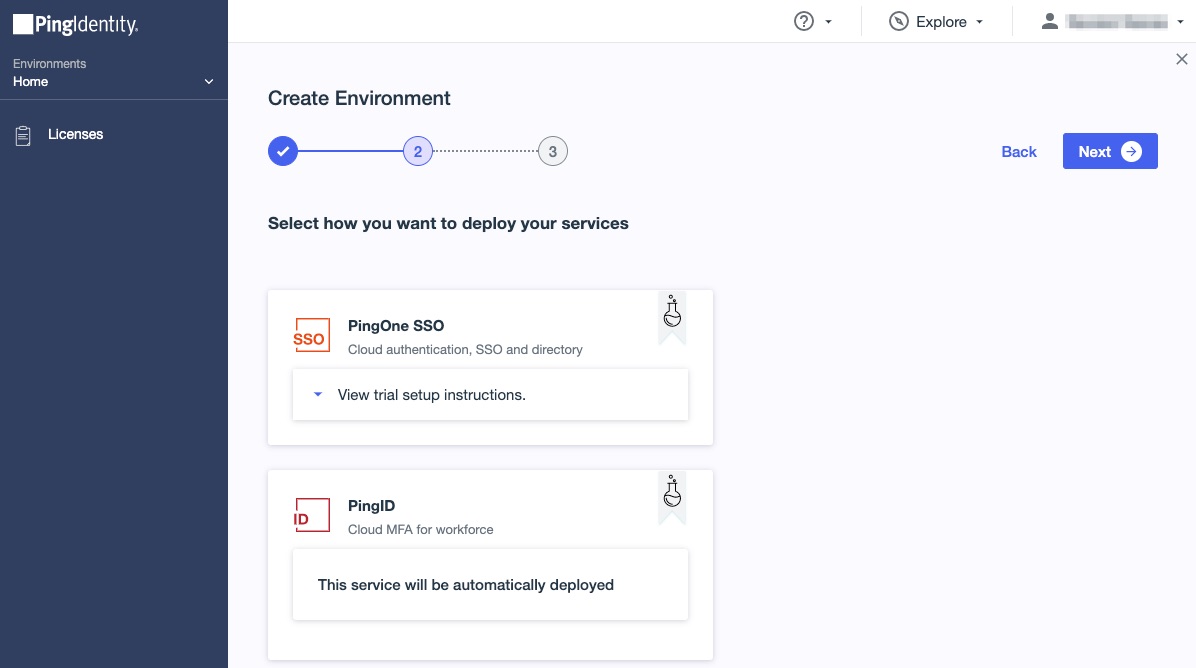
Task: Click the Explore compass icon
Action: click(x=899, y=21)
